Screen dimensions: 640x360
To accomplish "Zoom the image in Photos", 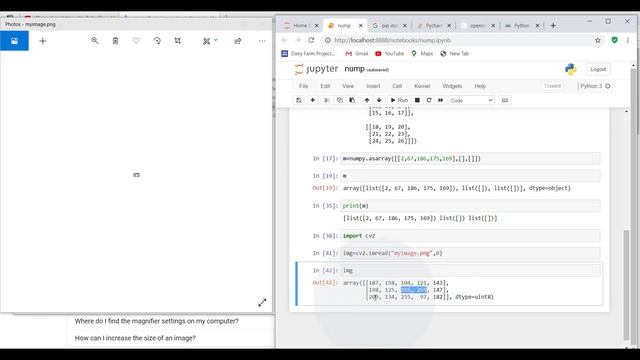I will click(x=95, y=41).
